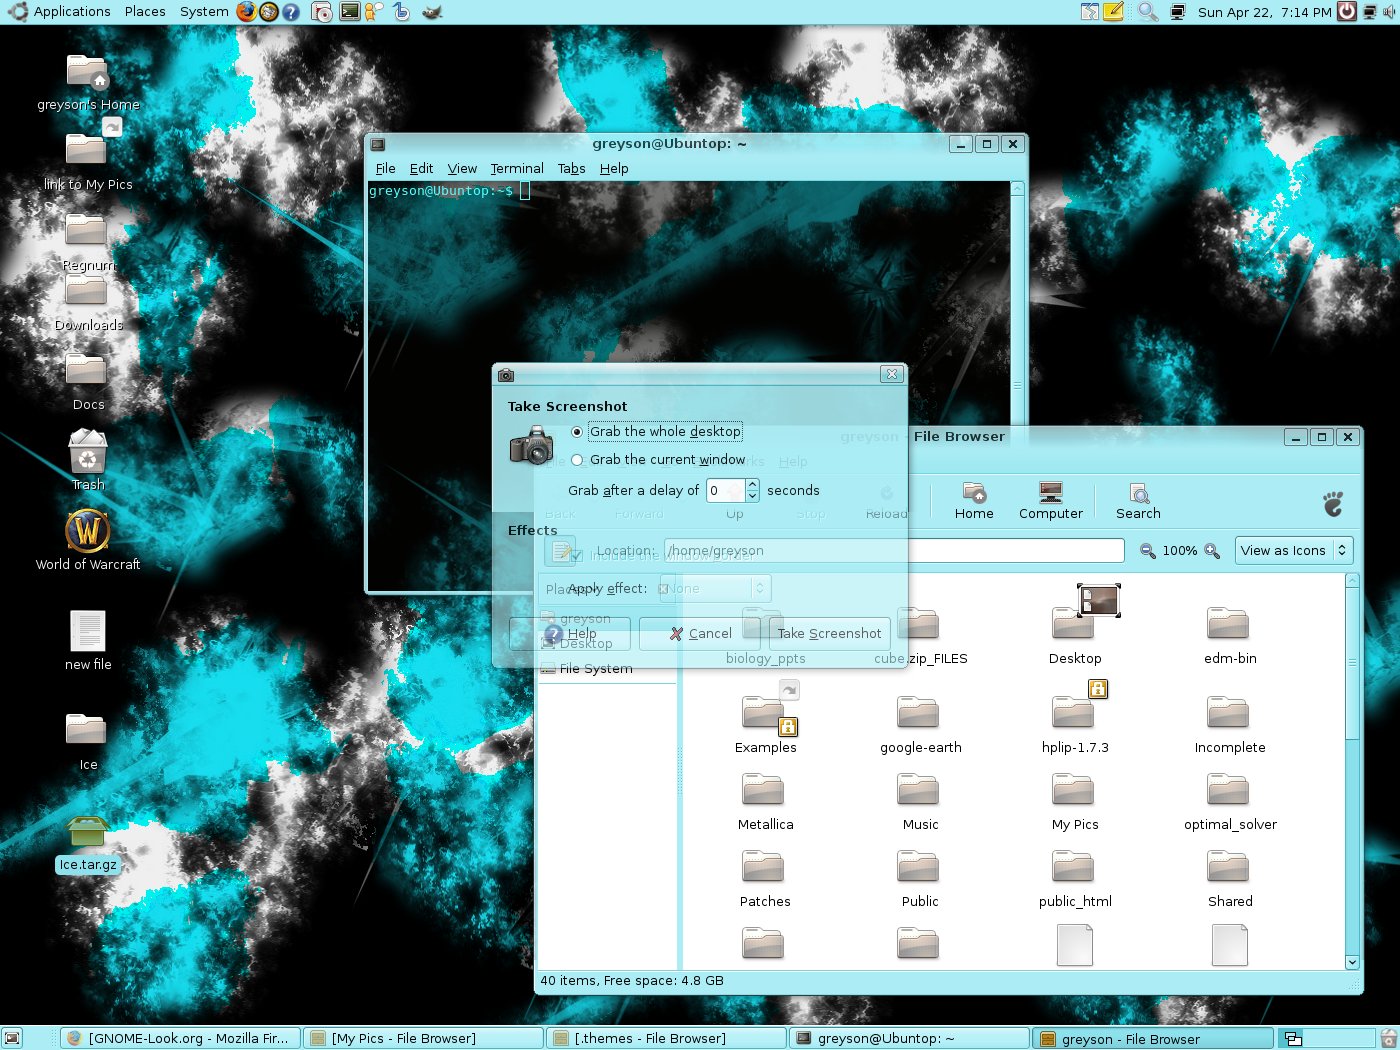Open the Trash icon on the desktop
Viewport: 1400px width, 1050px height.
88,460
